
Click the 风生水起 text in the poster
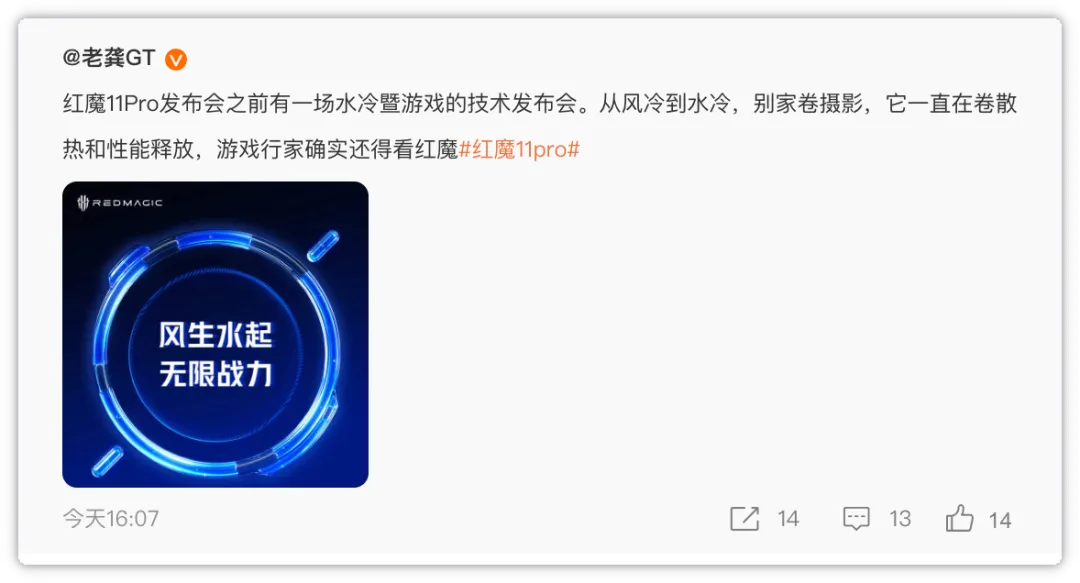tap(216, 336)
